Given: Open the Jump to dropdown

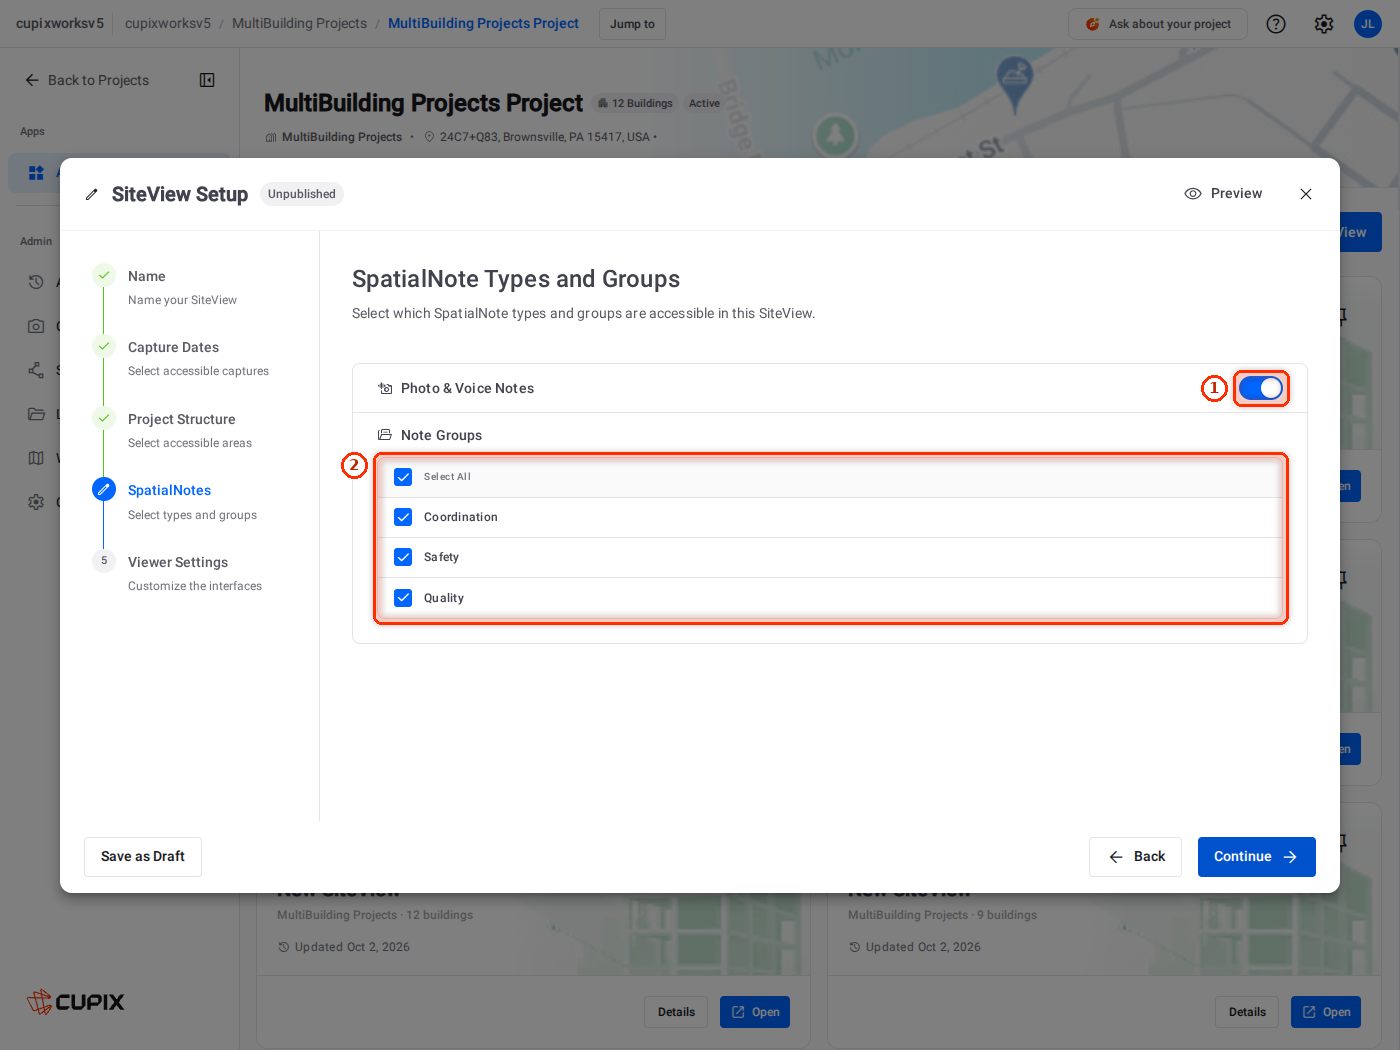Looking at the screenshot, I should [632, 24].
